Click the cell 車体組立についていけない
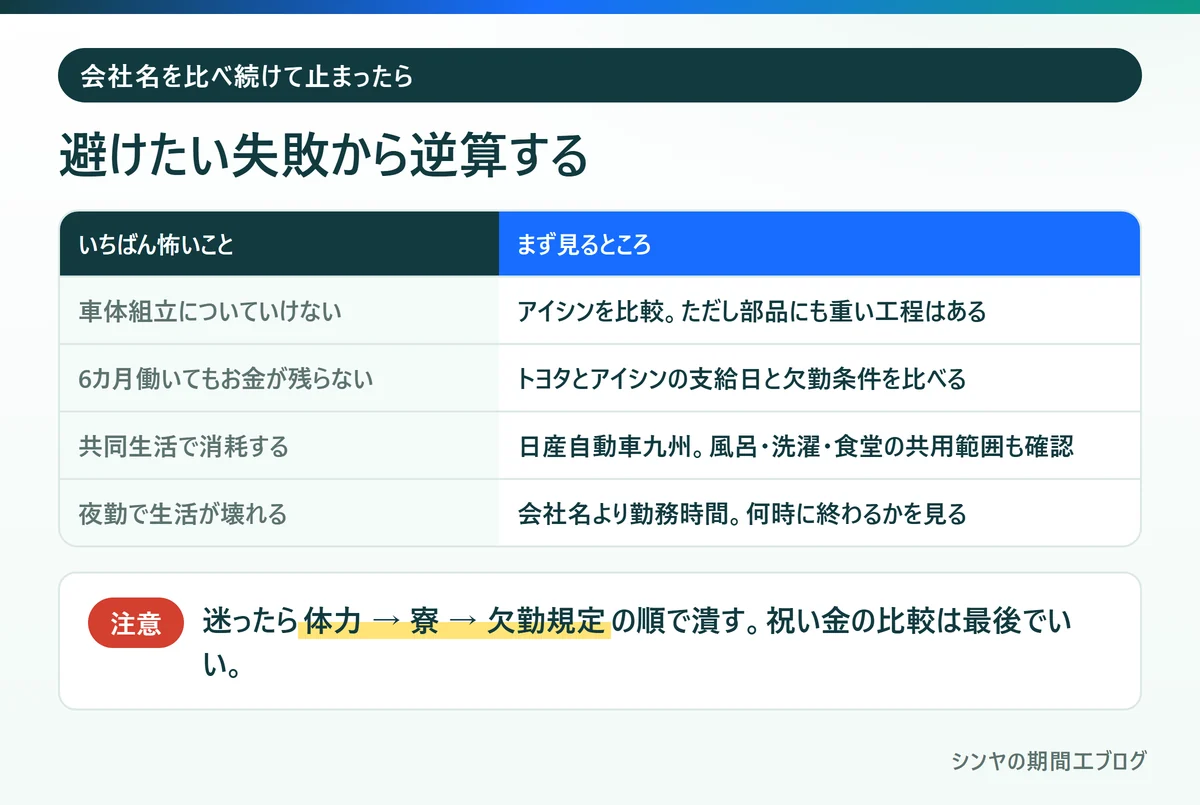The height and width of the screenshot is (805, 1200). pos(279,311)
